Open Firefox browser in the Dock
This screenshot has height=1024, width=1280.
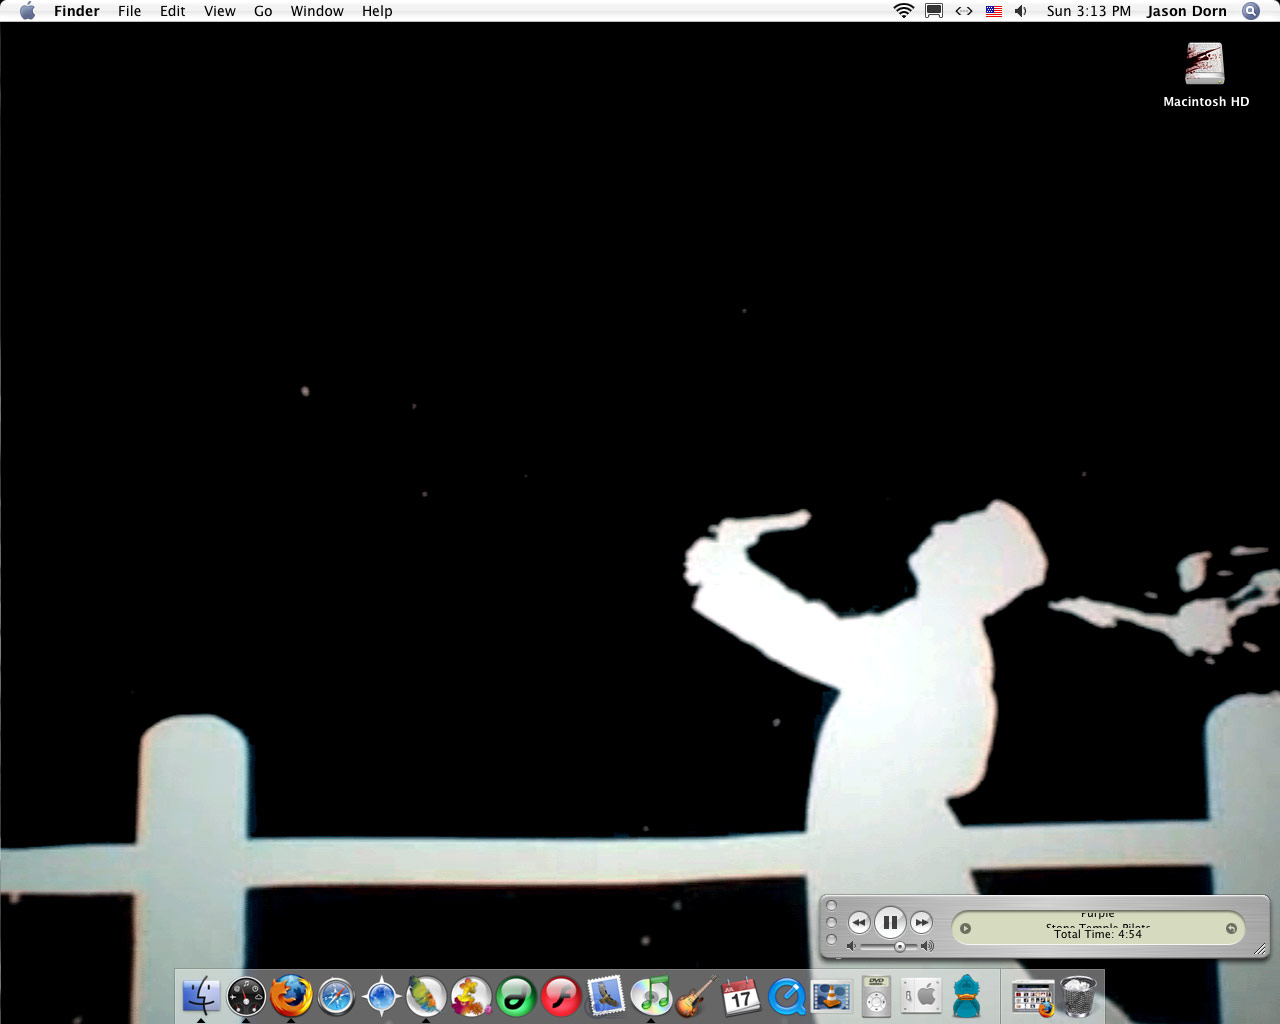click(291, 996)
